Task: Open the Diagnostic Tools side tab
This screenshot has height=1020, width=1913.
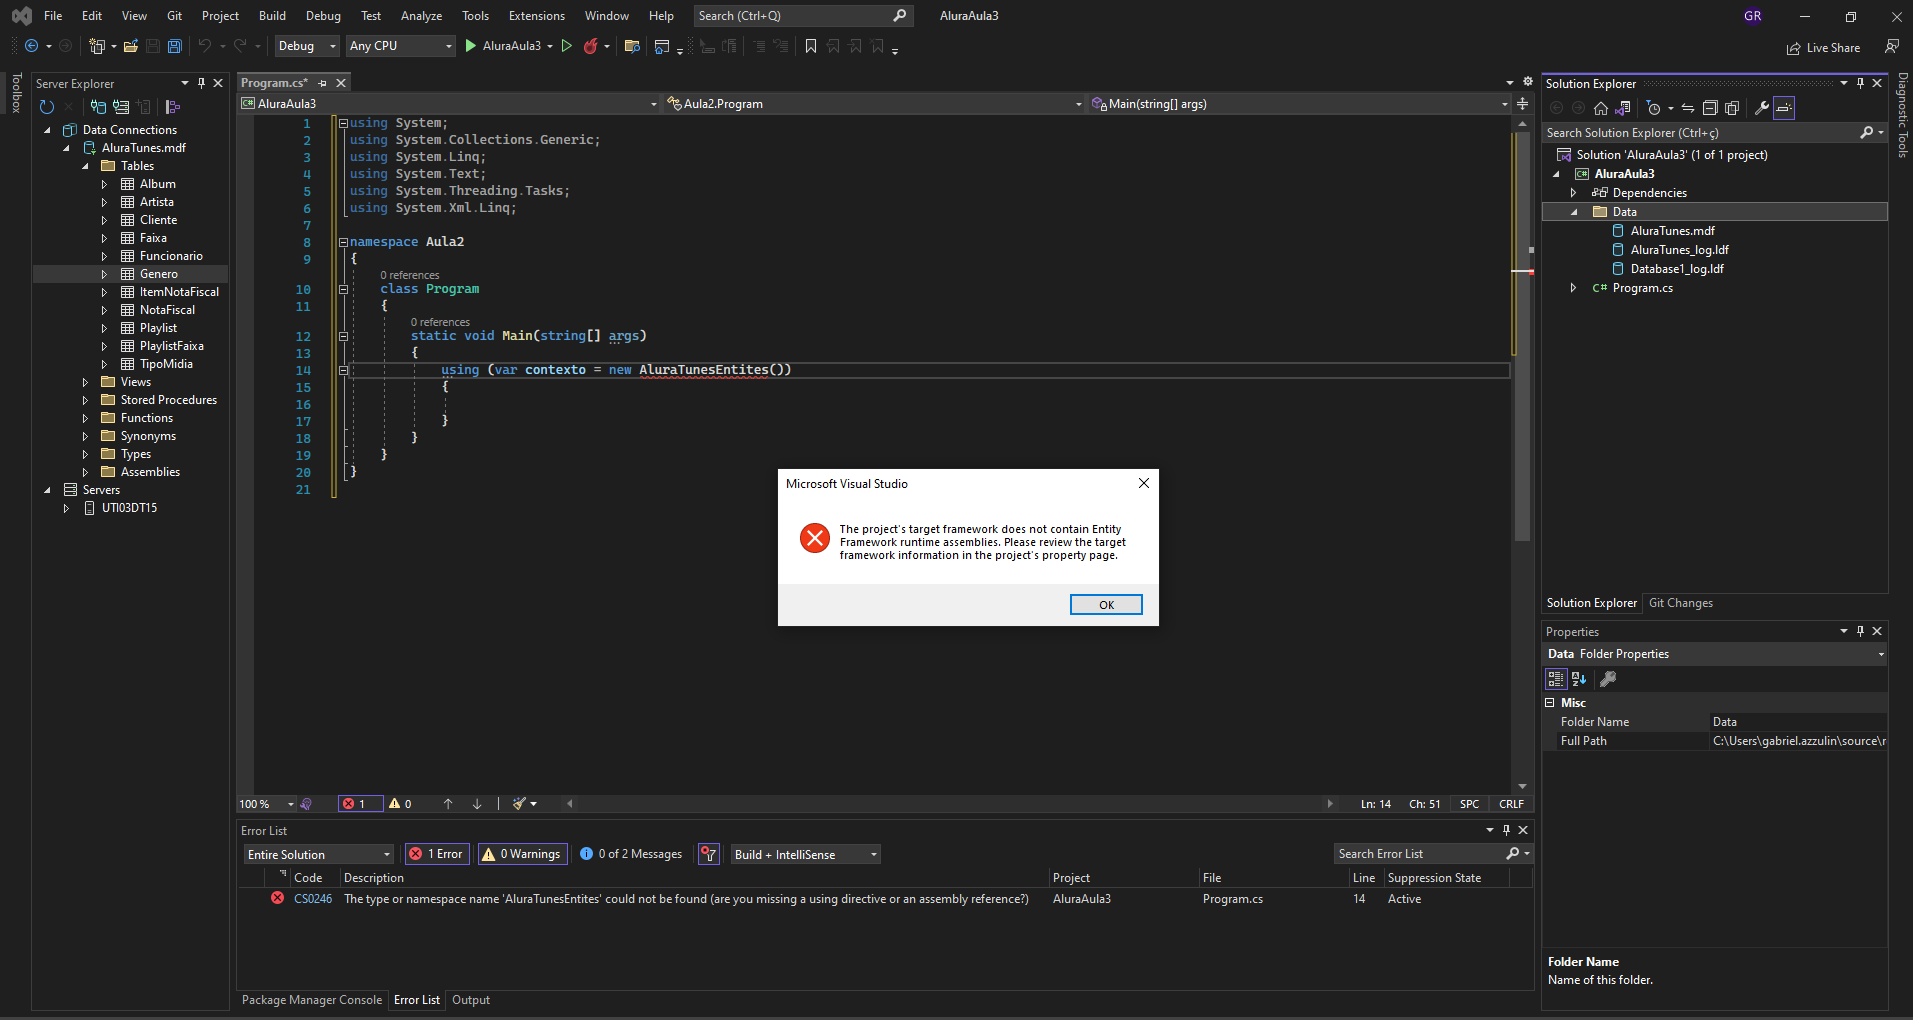Action: pos(1903,115)
